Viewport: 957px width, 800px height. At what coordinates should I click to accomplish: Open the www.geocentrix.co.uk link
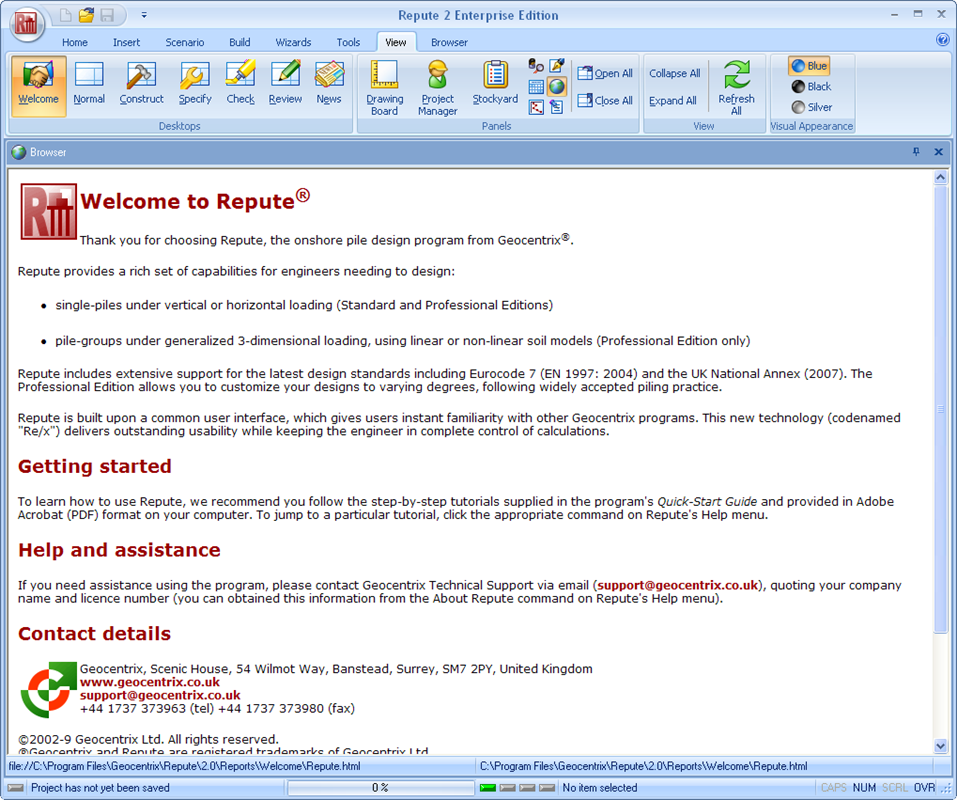[150, 682]
